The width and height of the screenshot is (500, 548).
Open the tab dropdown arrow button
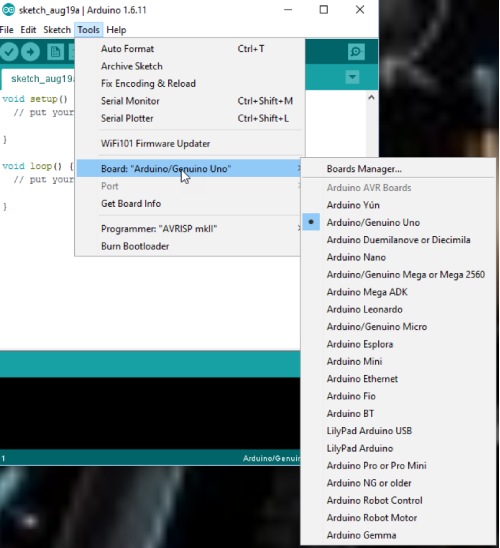click(x=352, y=77)
